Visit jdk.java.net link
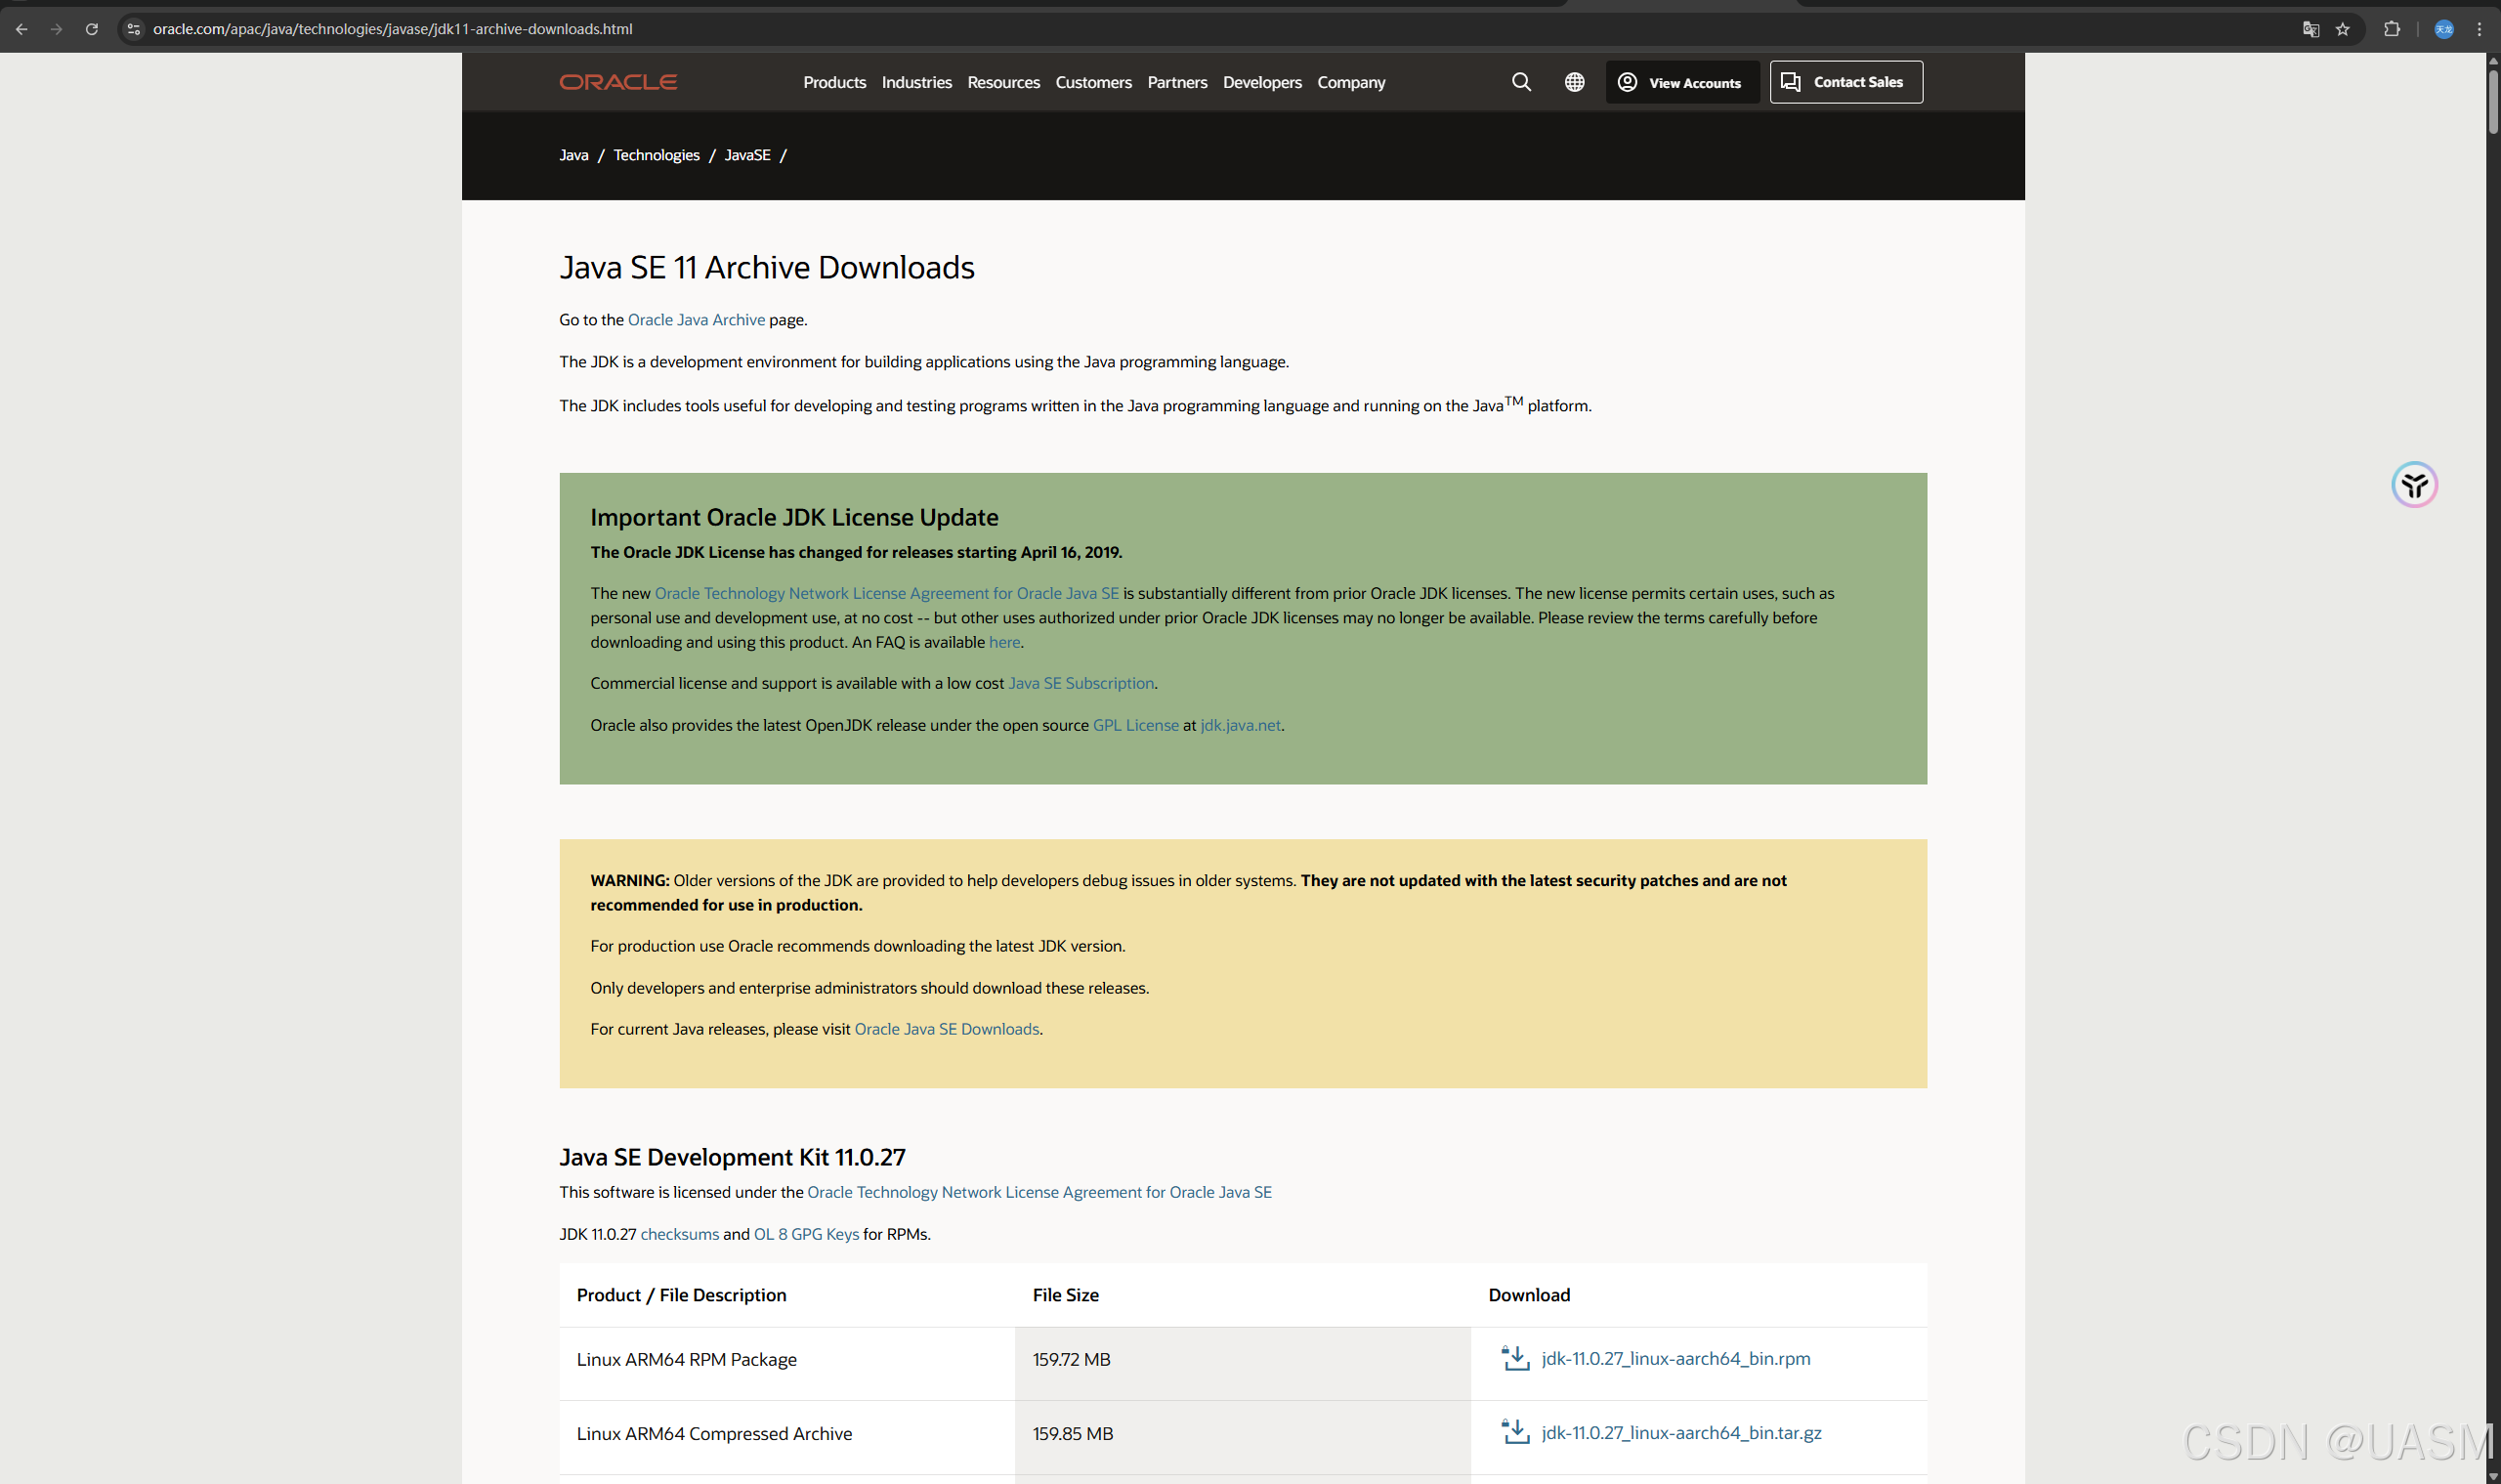Image resolution: width=2501 pixels, height=1484 pixels. click(x=1239, y=725)
